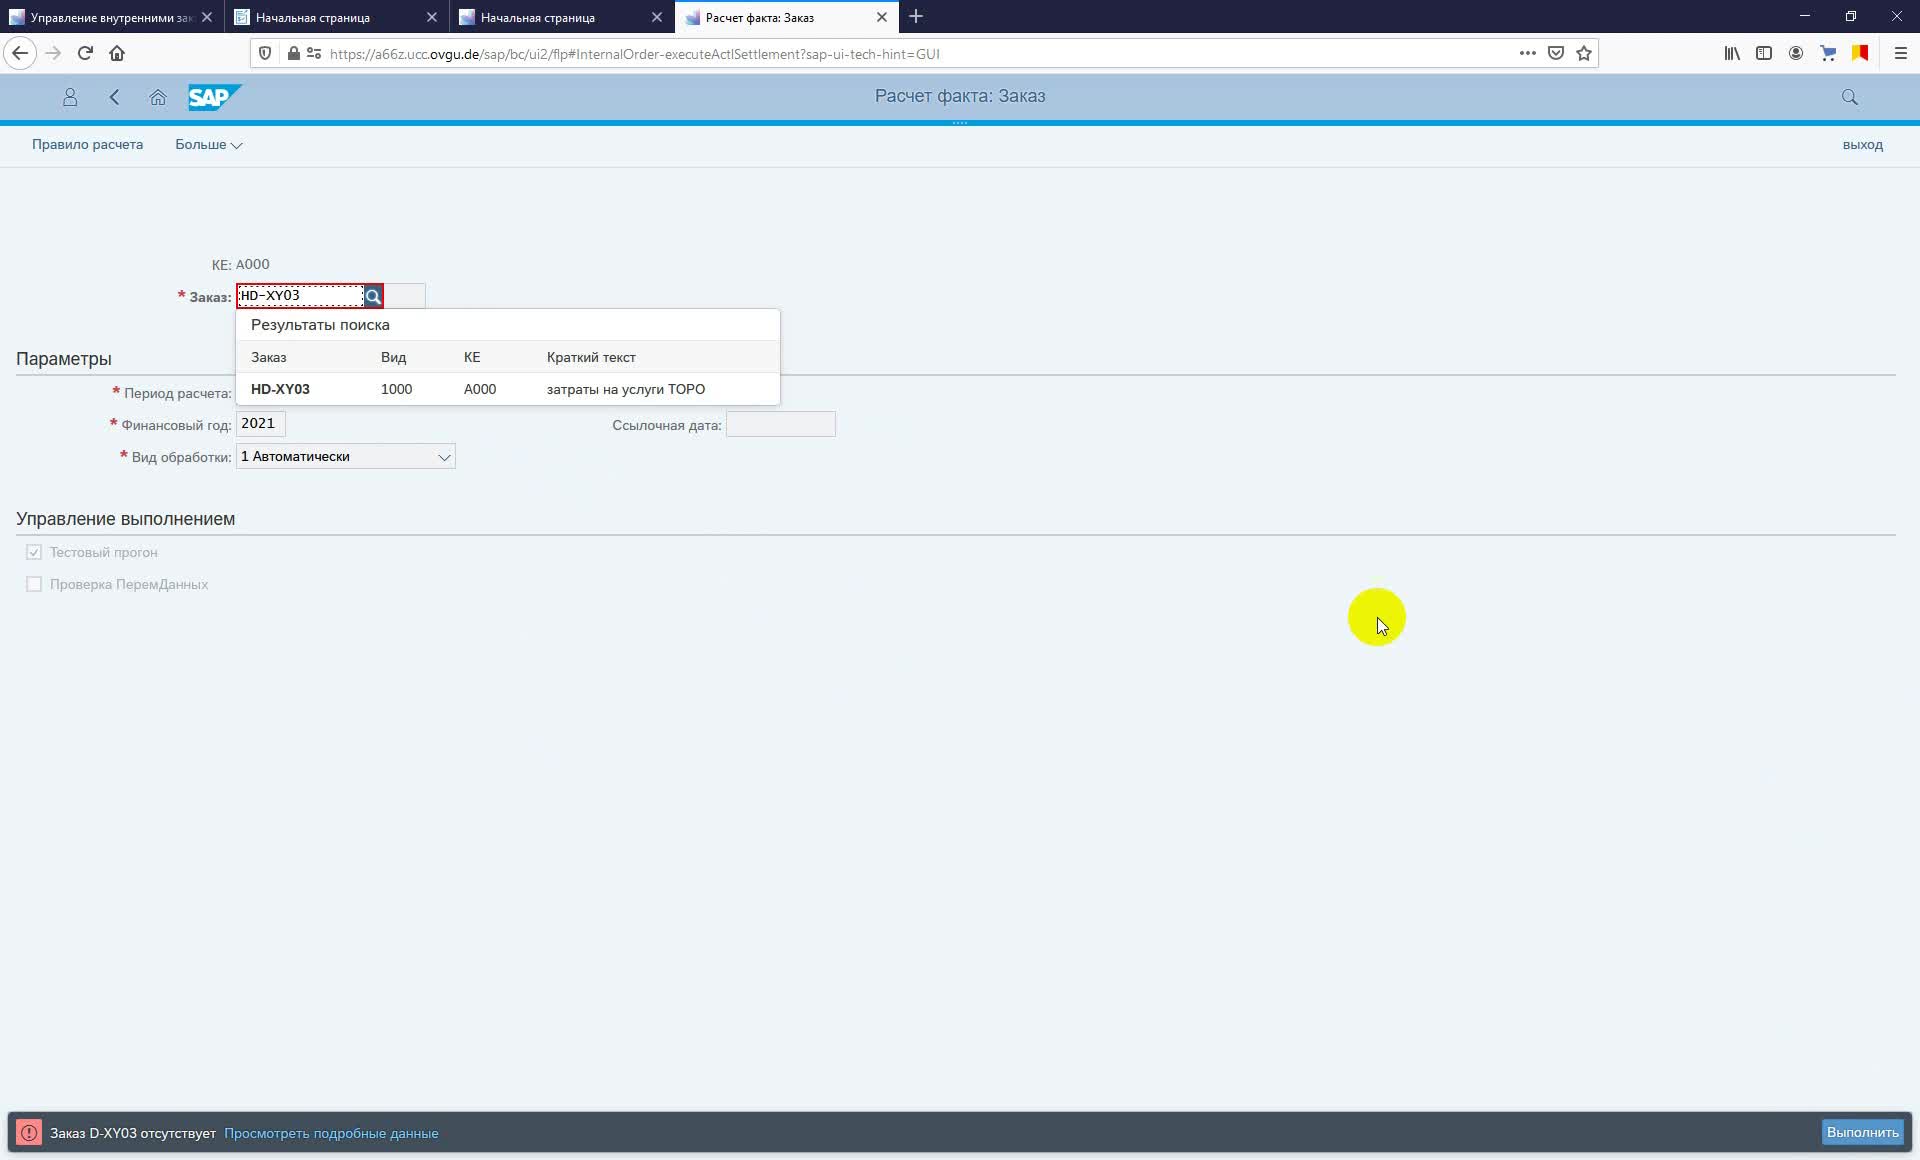
Task: Click the 'Финансовый год' field
Action: click(x=260, y=424)
